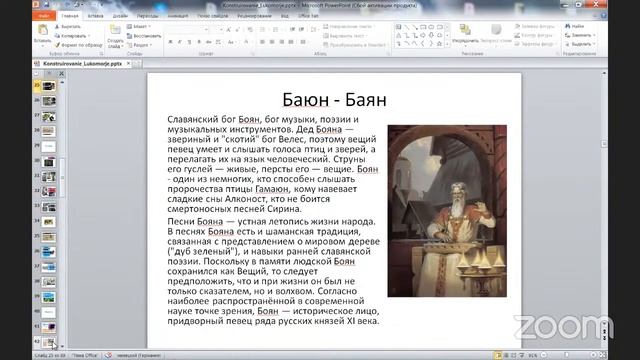
Task: Click Copy (Копировать) in the clipboard group
Action: pyautogui.click(x=72, y=36)
